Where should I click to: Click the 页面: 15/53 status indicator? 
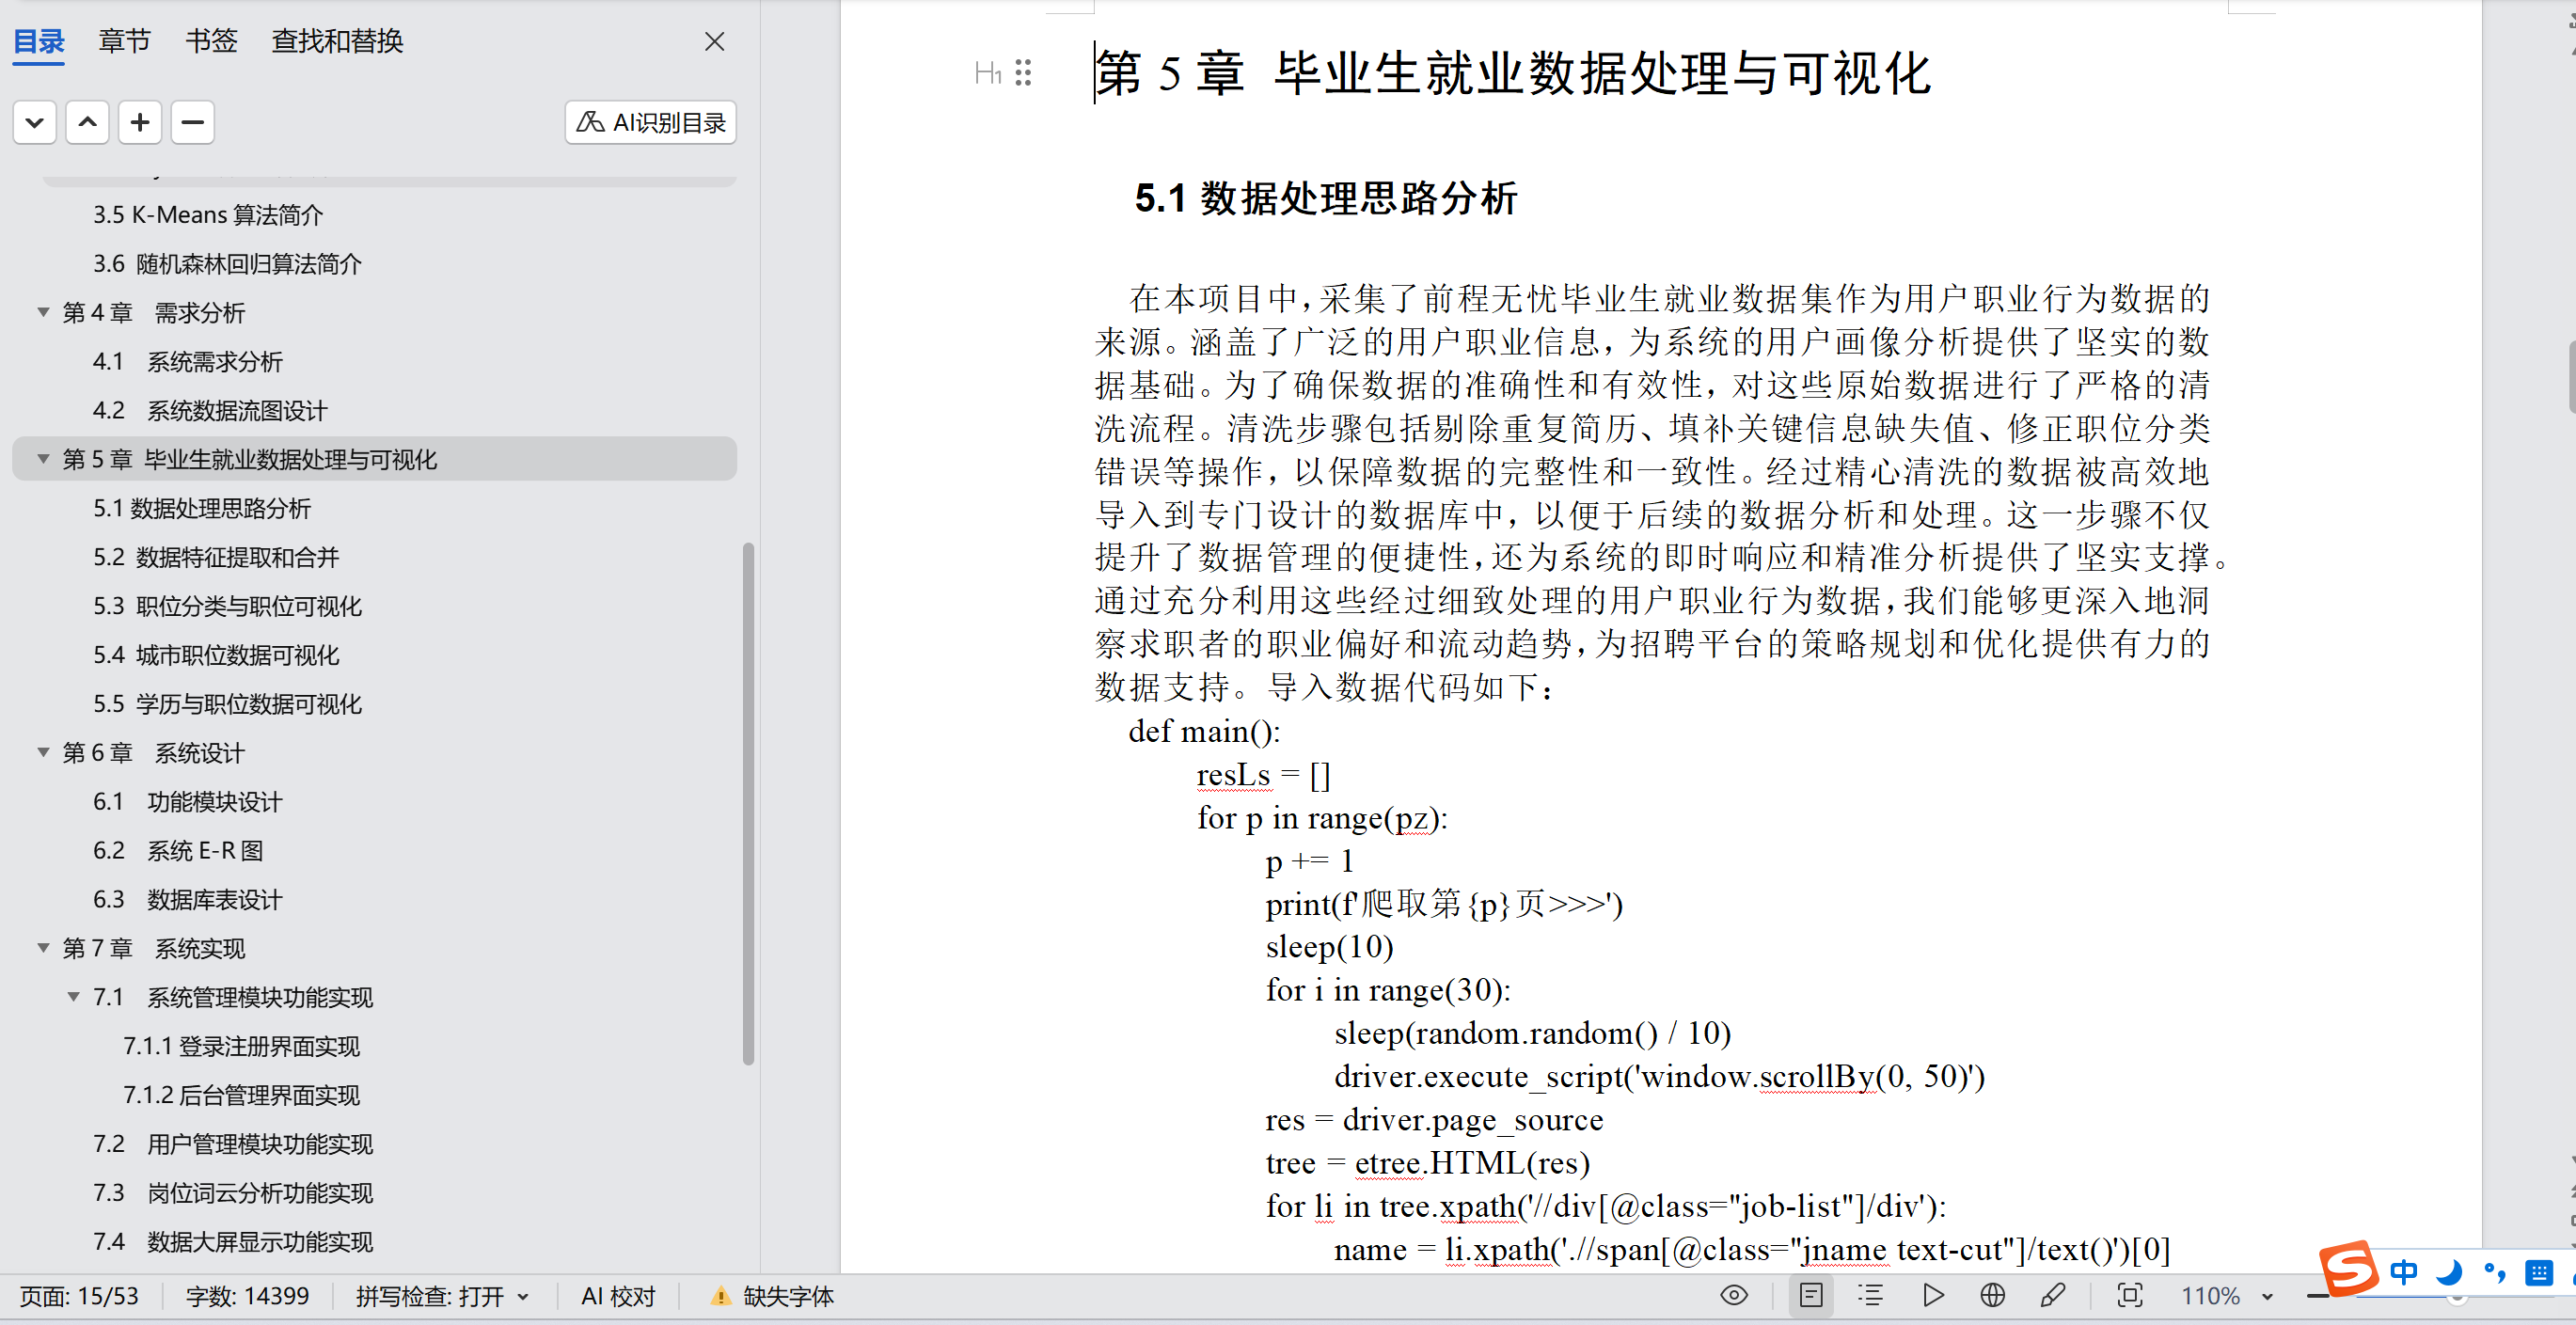tap(79, 1296)
